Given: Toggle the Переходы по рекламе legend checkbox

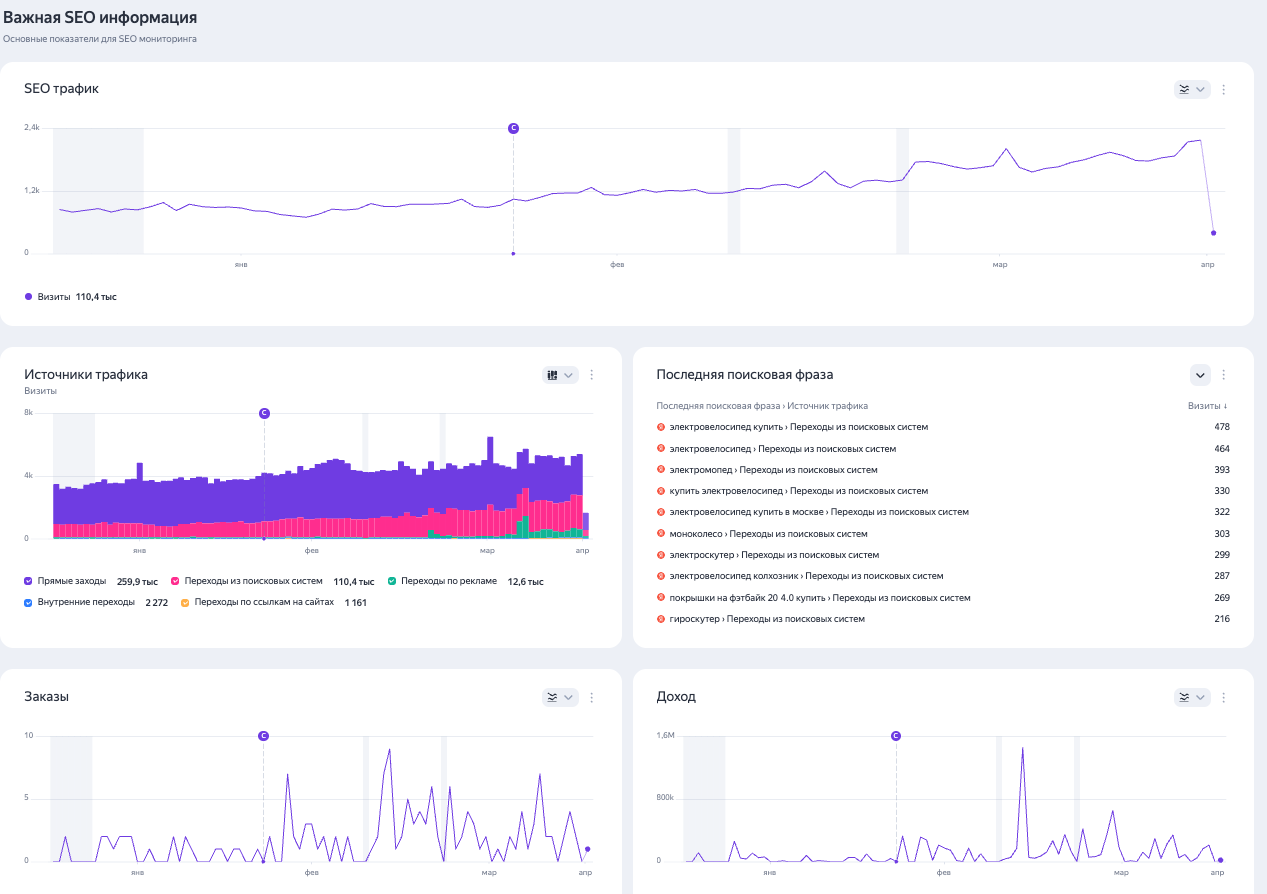Looking at the screenshot, I should click(392, 581).
